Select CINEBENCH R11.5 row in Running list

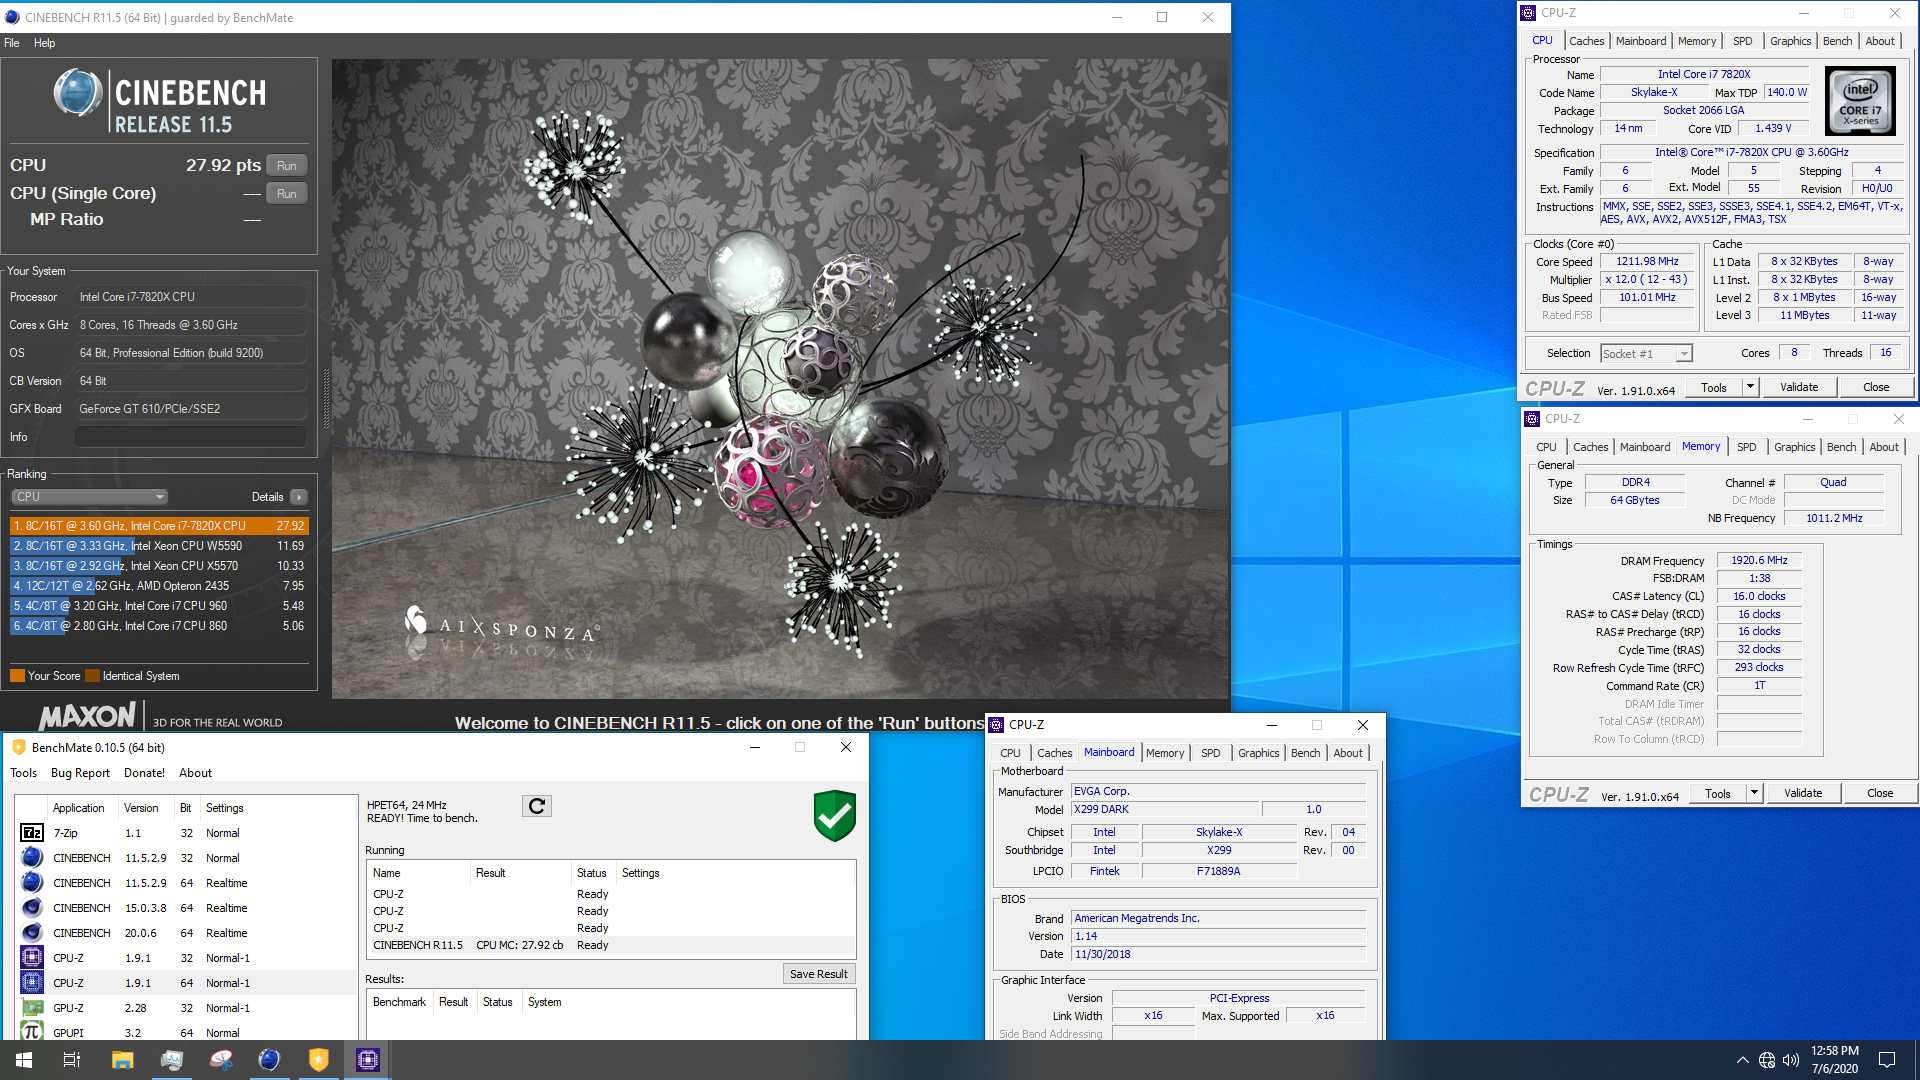pos(610,945)
